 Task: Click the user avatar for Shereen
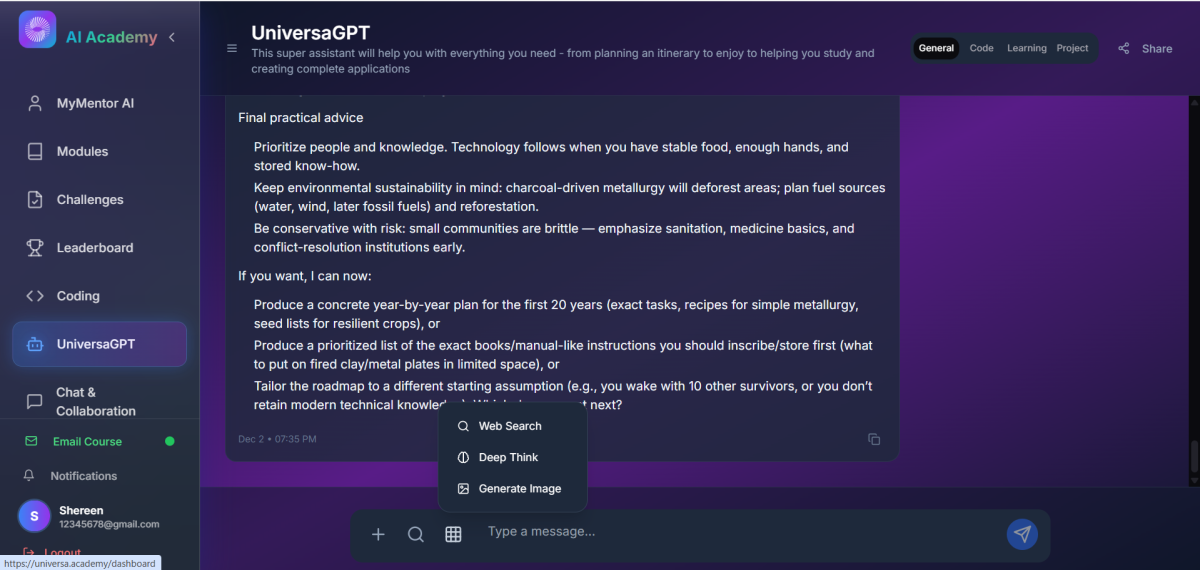pyautogui.click(x=34, y=516)
